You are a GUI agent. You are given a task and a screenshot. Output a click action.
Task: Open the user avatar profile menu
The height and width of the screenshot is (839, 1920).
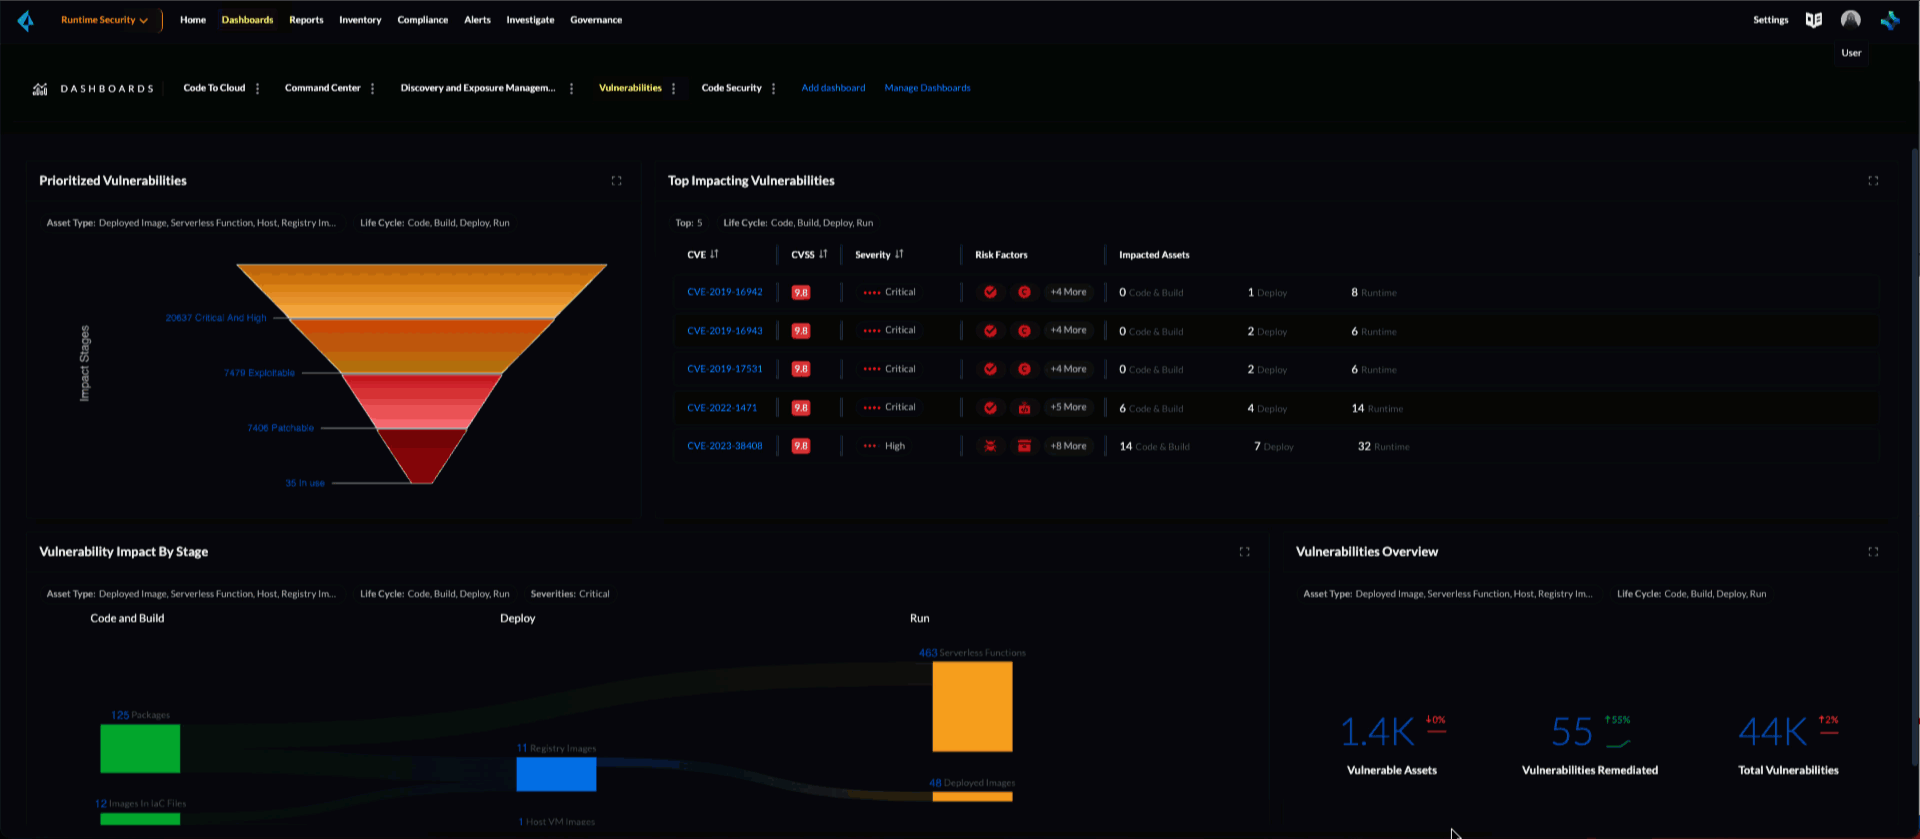(1851, 20)
